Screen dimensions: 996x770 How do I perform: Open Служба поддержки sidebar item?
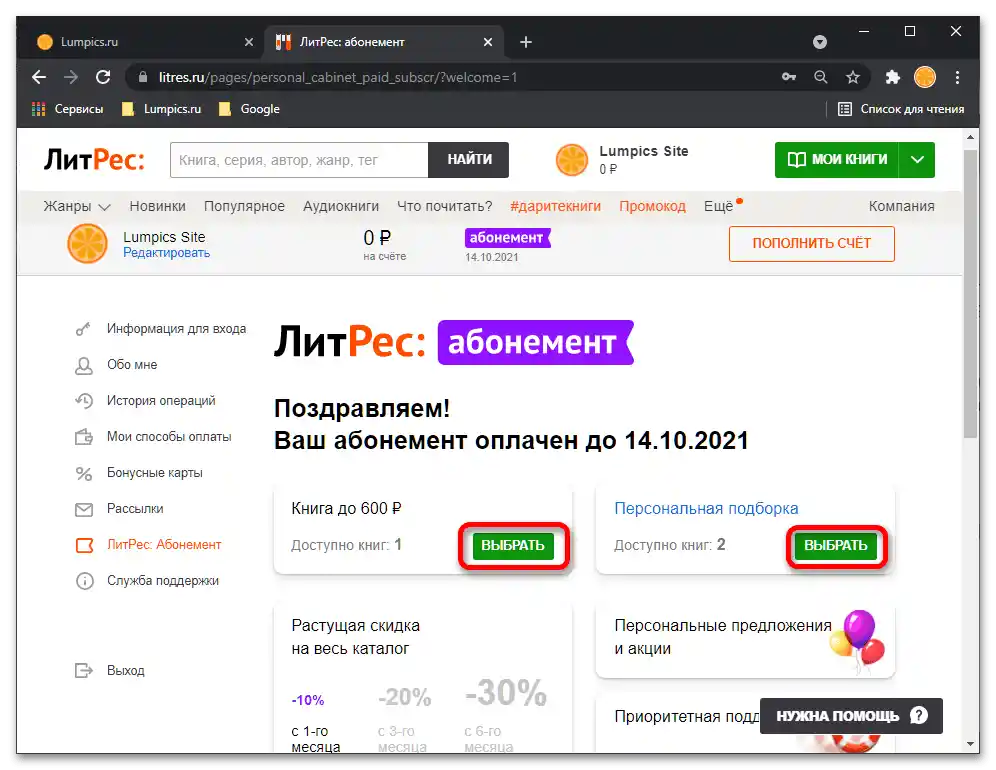(147, 581)
